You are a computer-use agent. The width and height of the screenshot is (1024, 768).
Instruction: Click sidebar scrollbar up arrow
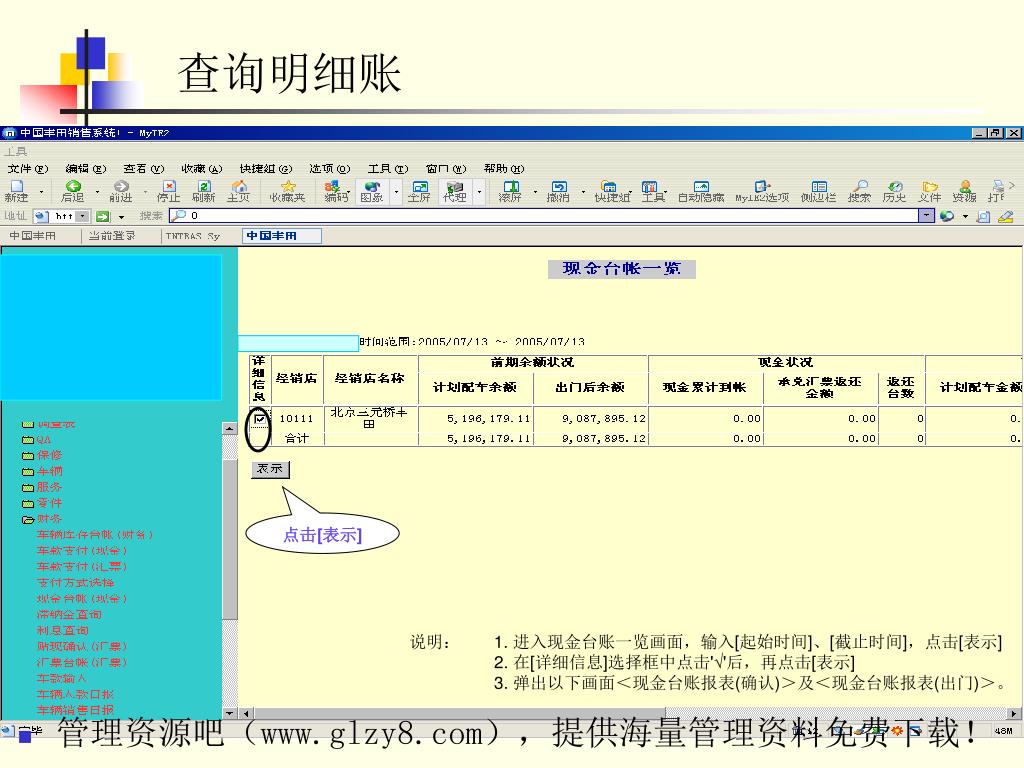click(x=230, y=428)
